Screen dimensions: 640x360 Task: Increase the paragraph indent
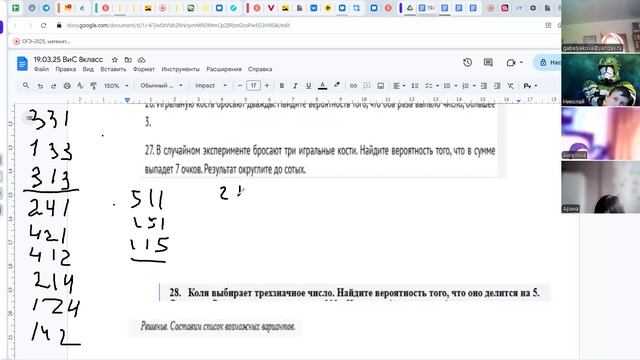coord(497,86)
